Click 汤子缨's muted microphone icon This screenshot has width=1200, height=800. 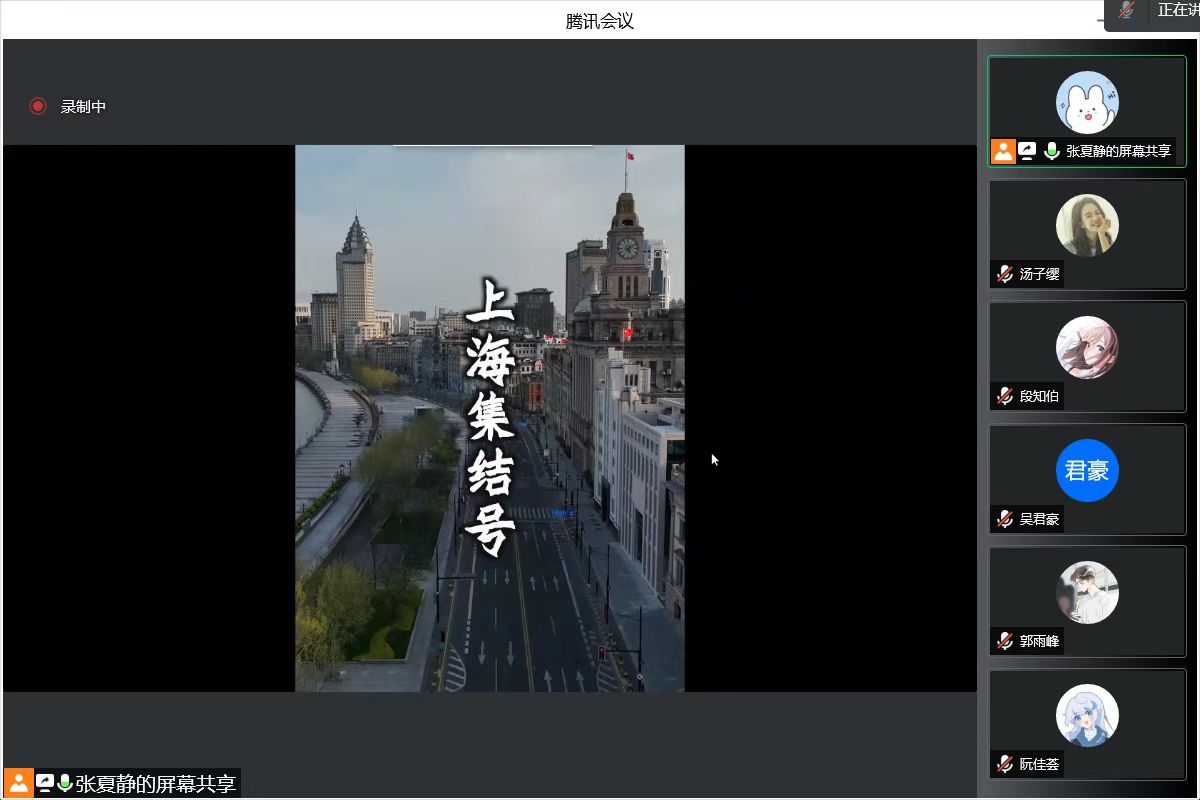coord(1005,273)
